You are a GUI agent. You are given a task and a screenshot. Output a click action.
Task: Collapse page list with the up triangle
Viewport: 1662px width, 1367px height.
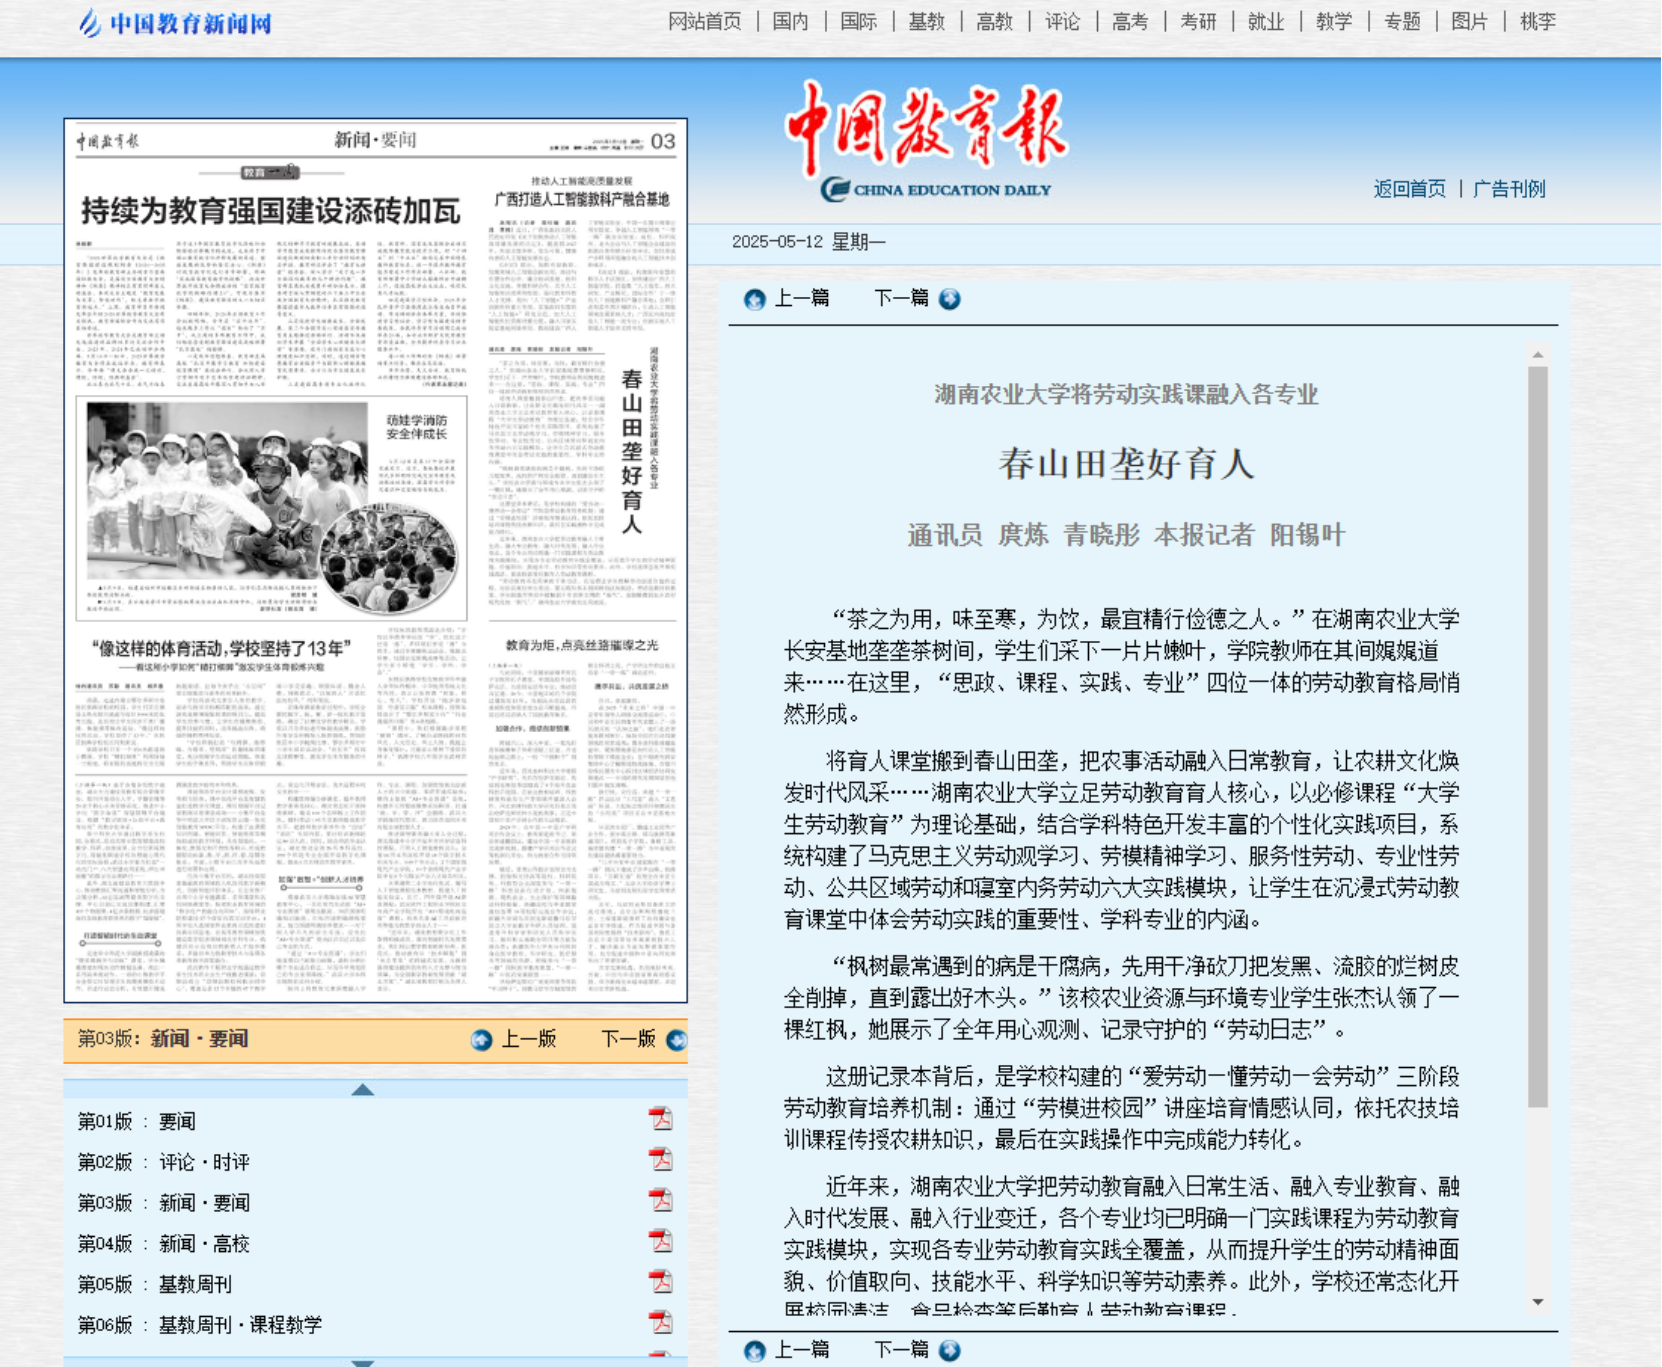coord(363,1089)
